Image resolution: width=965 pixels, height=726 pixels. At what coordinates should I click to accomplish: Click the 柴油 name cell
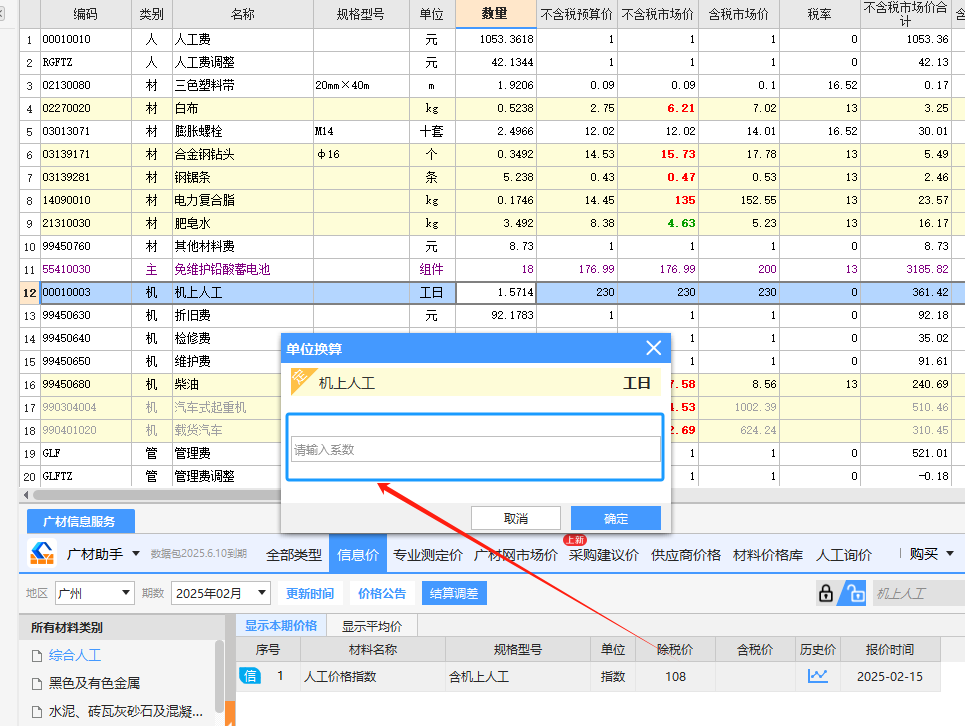tap(225, 385)
